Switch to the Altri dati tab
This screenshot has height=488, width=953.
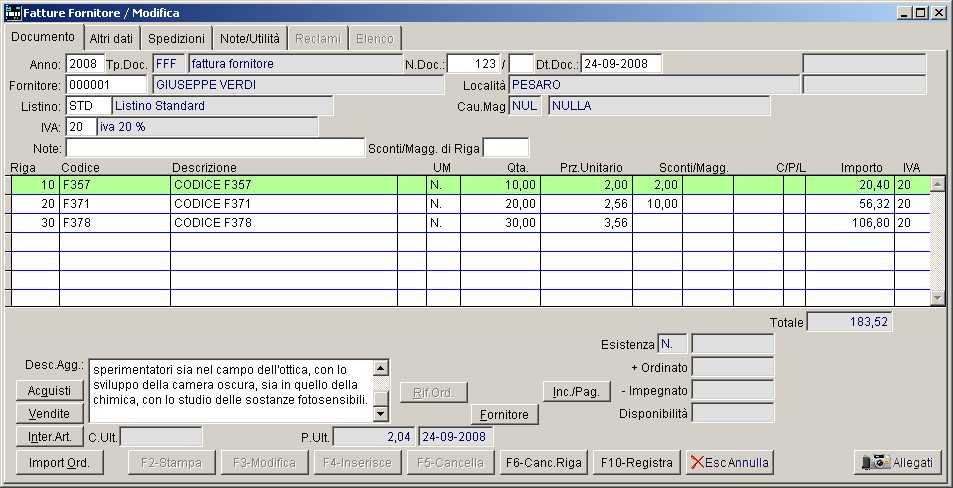click(x=112, y=38)
